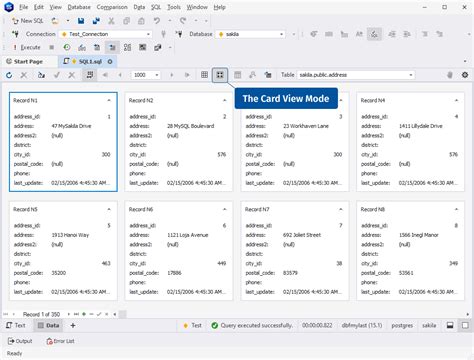
Task: Click the Save icon in the toolbar
Action: click(81, 21)
